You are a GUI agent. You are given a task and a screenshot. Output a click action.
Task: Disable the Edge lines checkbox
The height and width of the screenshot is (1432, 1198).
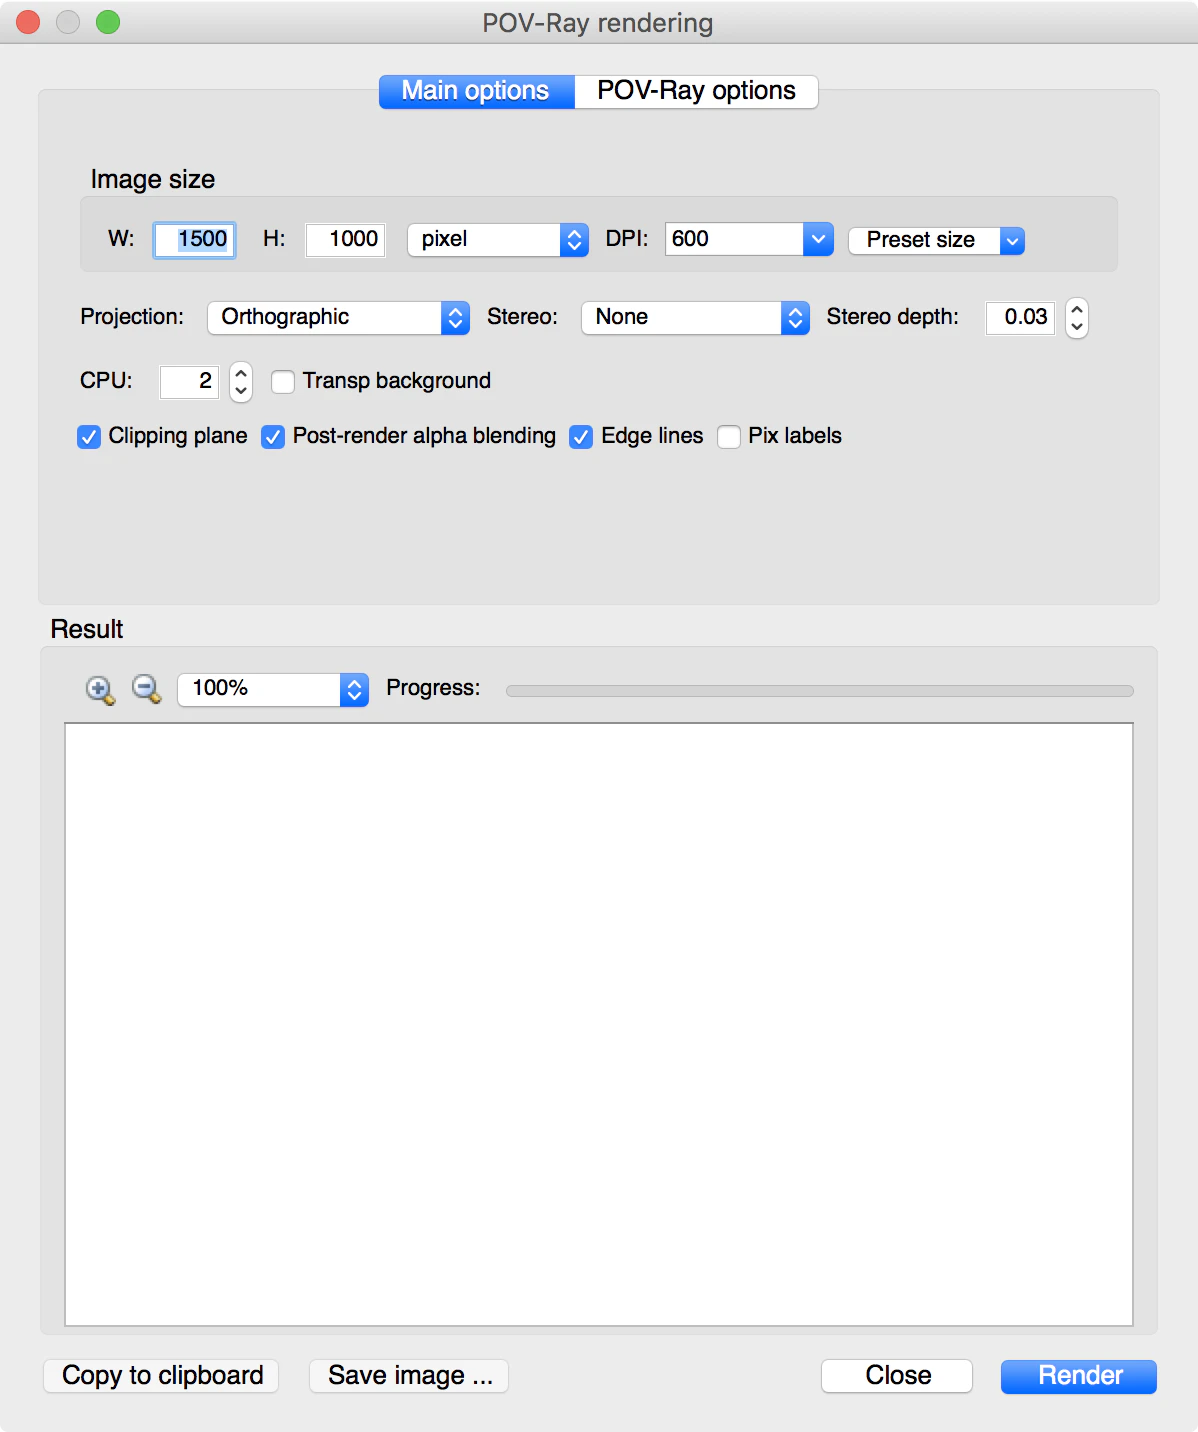pos(581,437)
